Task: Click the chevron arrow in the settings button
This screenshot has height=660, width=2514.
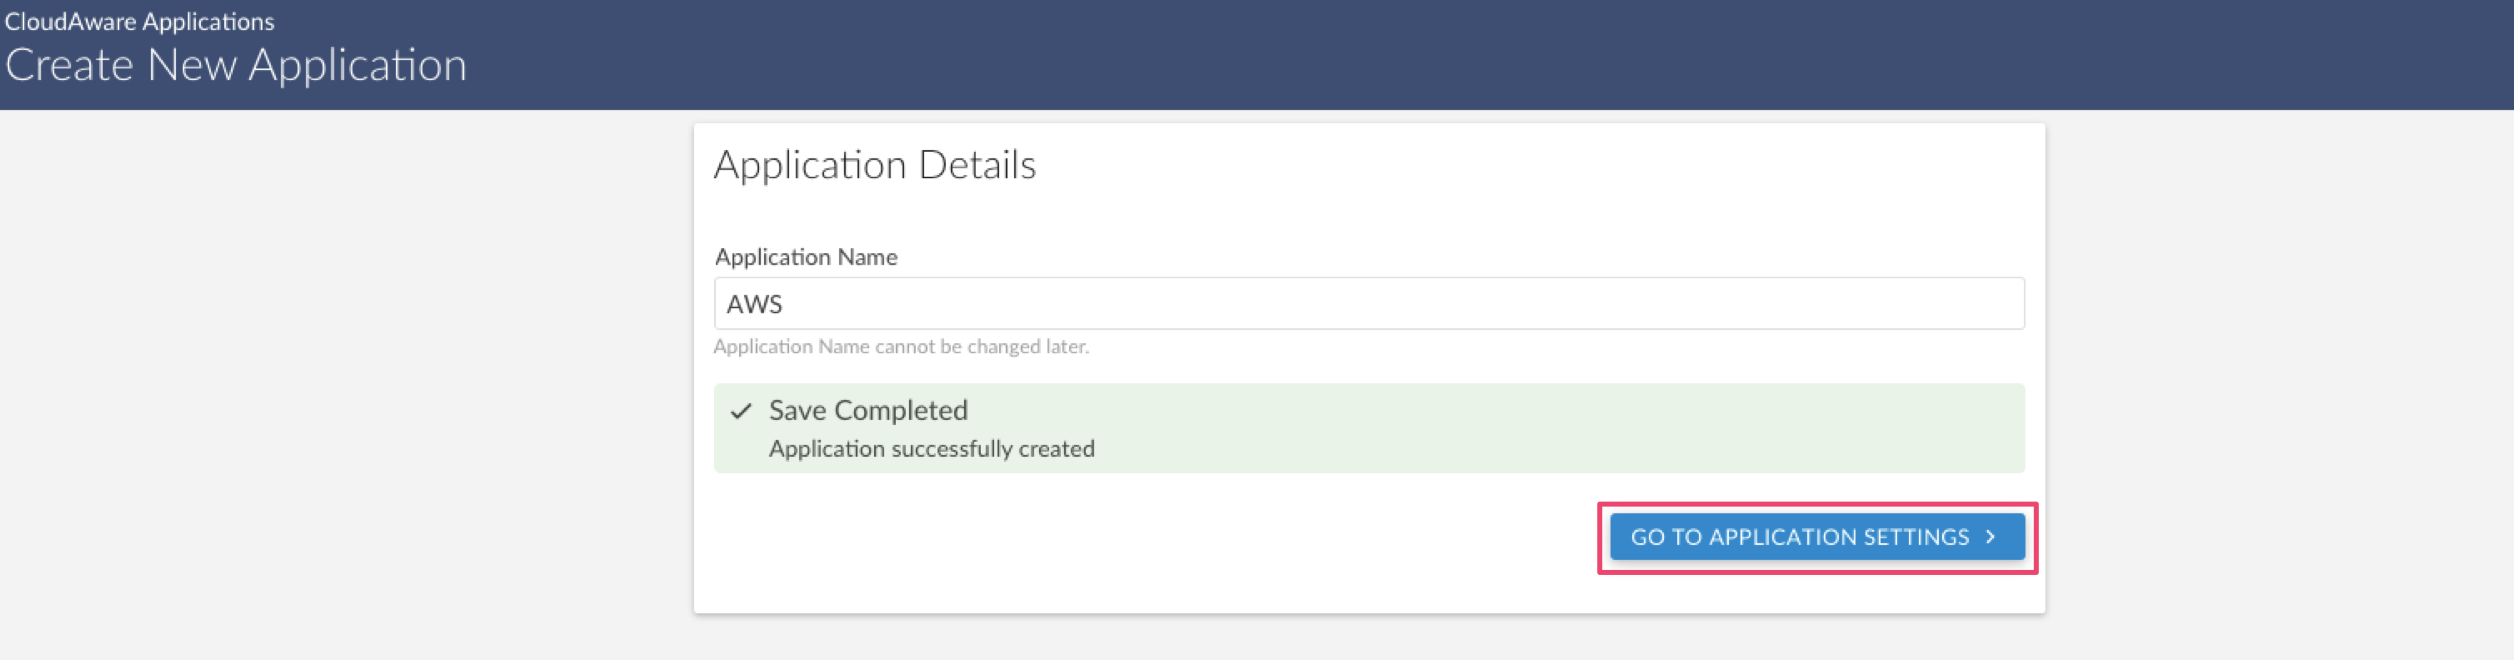Action: pos(1991,537)
